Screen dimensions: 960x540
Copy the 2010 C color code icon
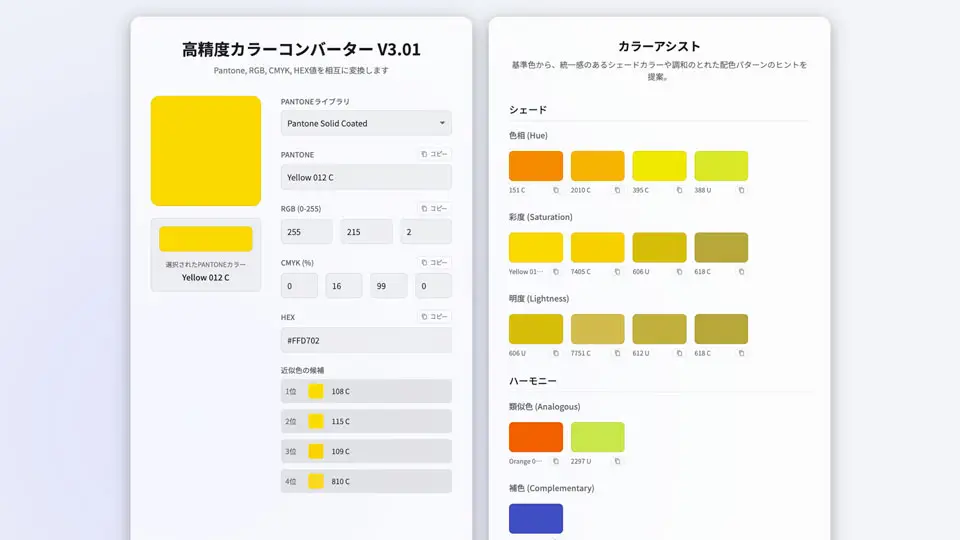(x=617, y=190)
